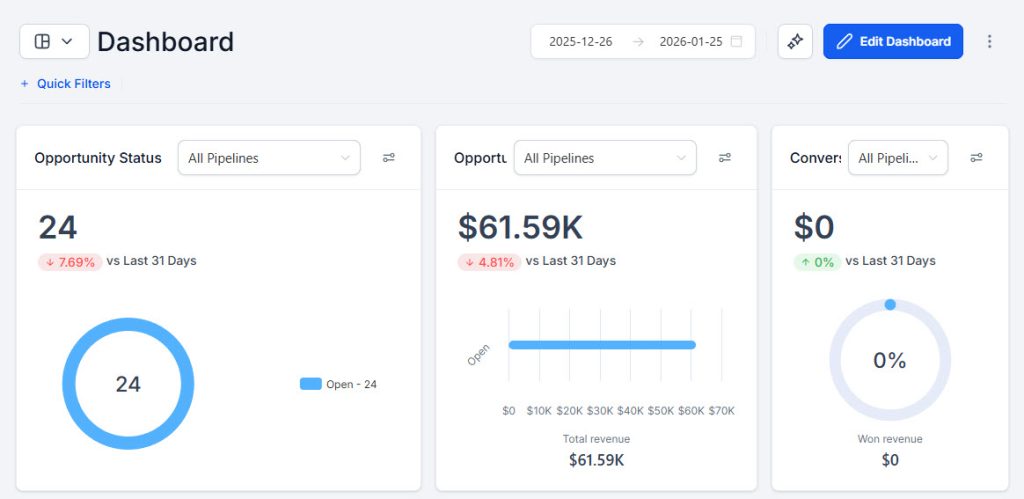This screenshot has width=1024, height=499.
Task: Open Opportunity Value widget filter settings icon
Action: click(725, 158)
